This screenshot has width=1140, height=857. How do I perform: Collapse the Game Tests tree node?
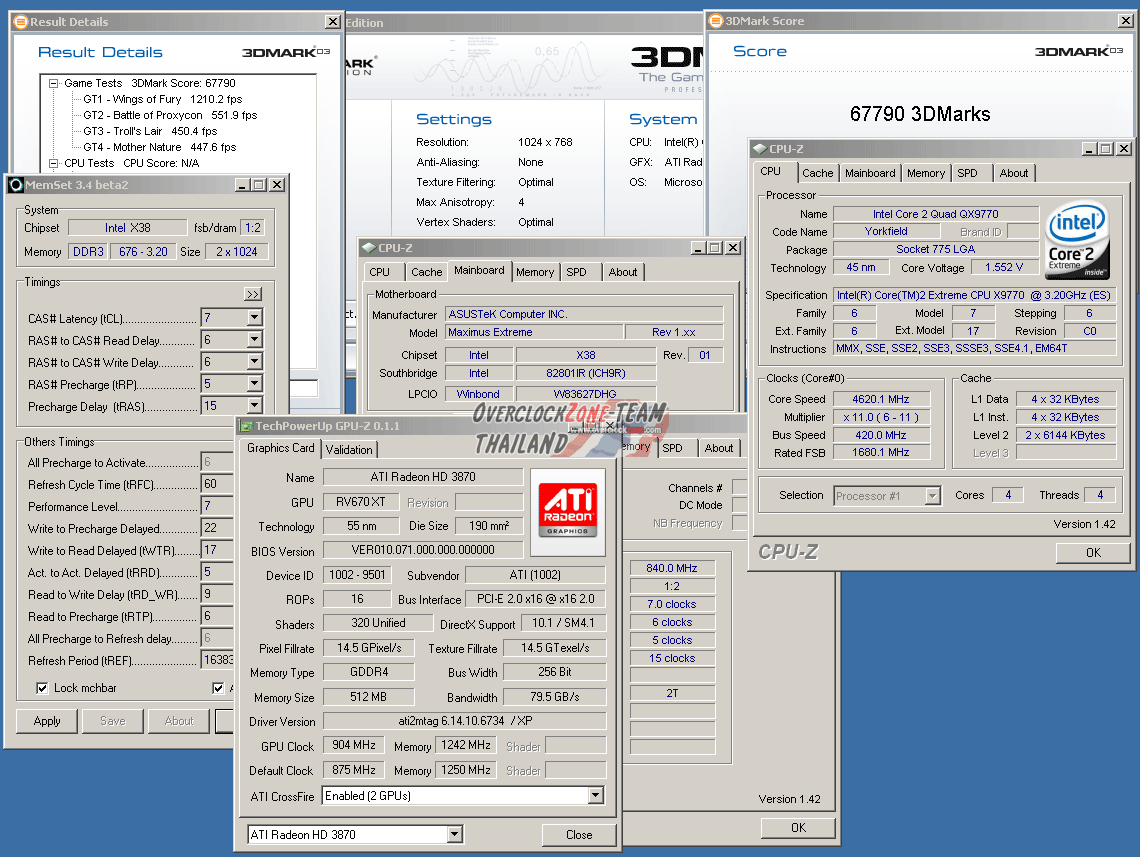pyautogui.click(x=53, y=84)
